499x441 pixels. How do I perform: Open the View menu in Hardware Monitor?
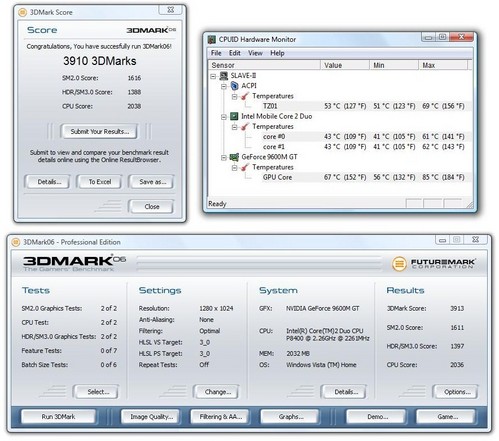(255, 53)
